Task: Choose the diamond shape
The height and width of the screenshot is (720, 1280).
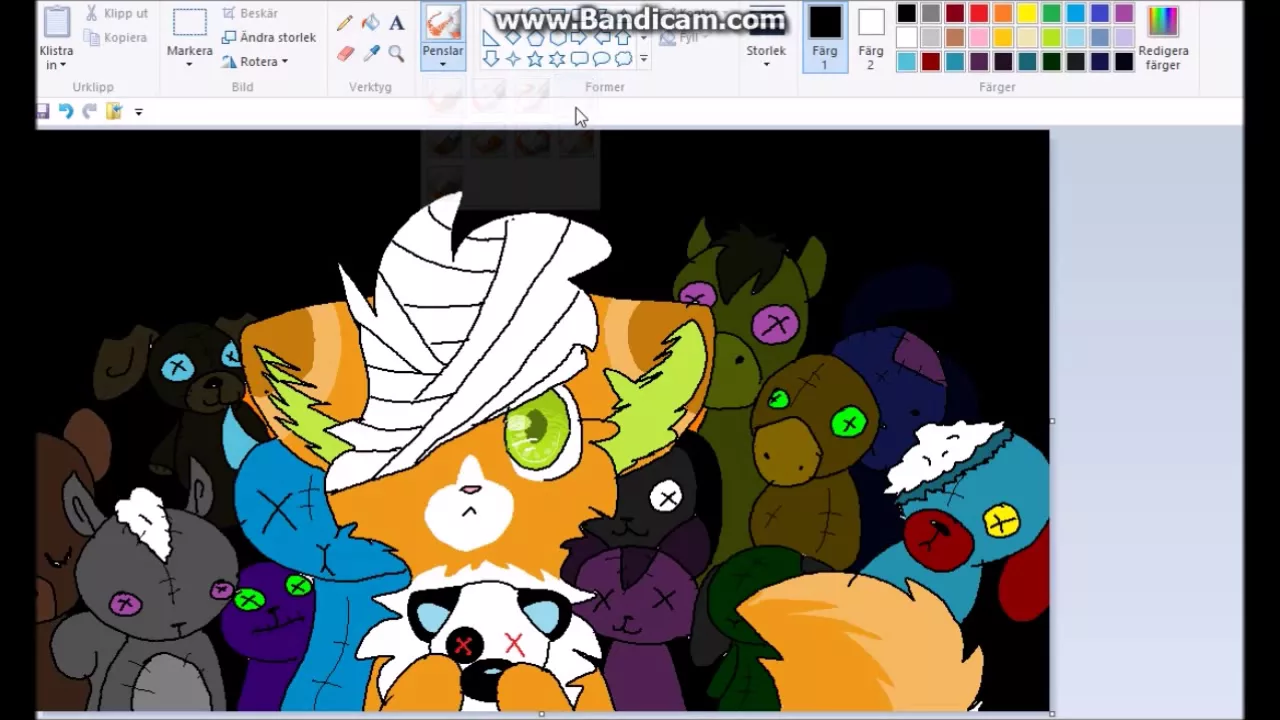Action: pyautogui.click(x=513, y=37)
